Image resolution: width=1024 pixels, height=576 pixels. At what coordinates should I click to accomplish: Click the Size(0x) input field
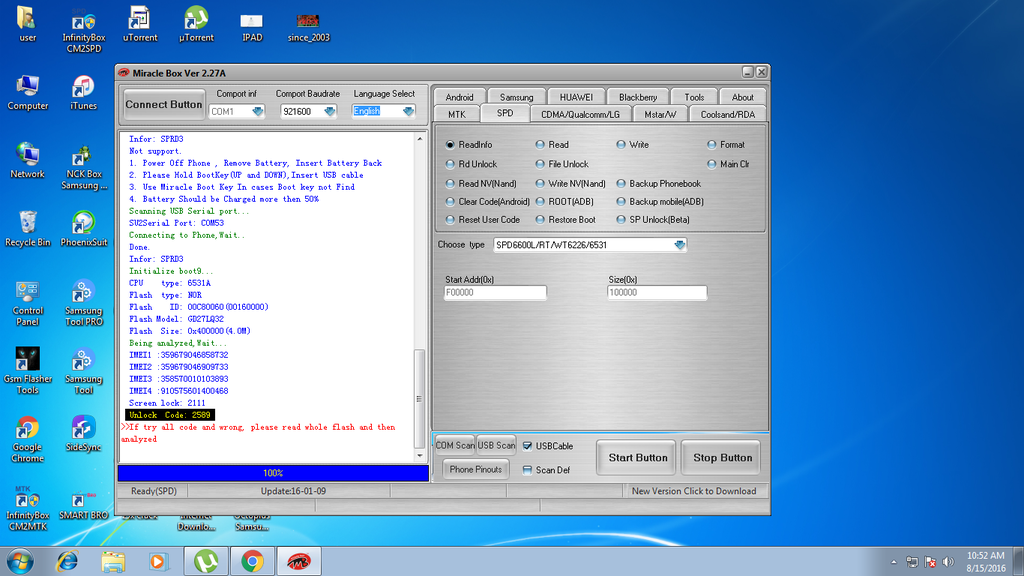coord(657,293)
